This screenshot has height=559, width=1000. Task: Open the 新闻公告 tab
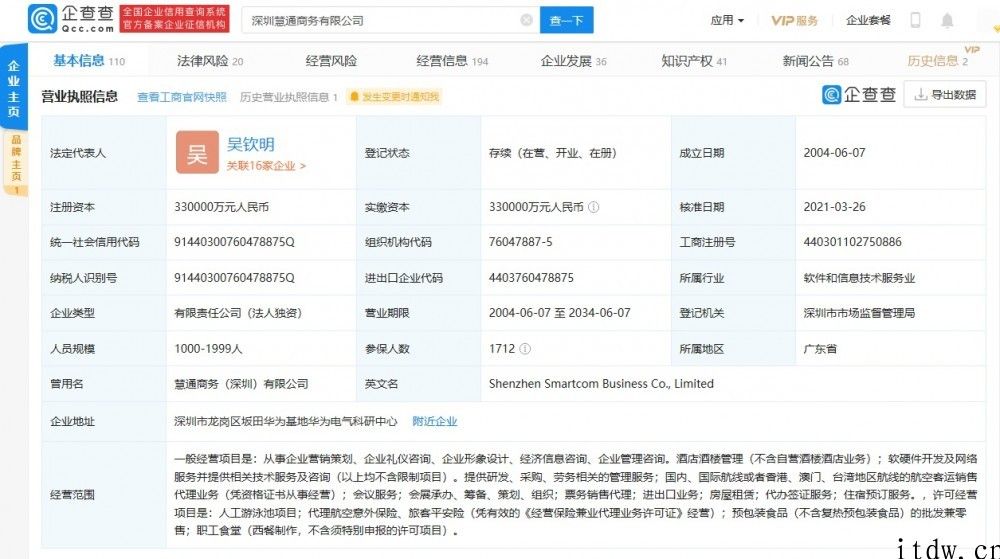pyautogui.click(x=815, y=61)
